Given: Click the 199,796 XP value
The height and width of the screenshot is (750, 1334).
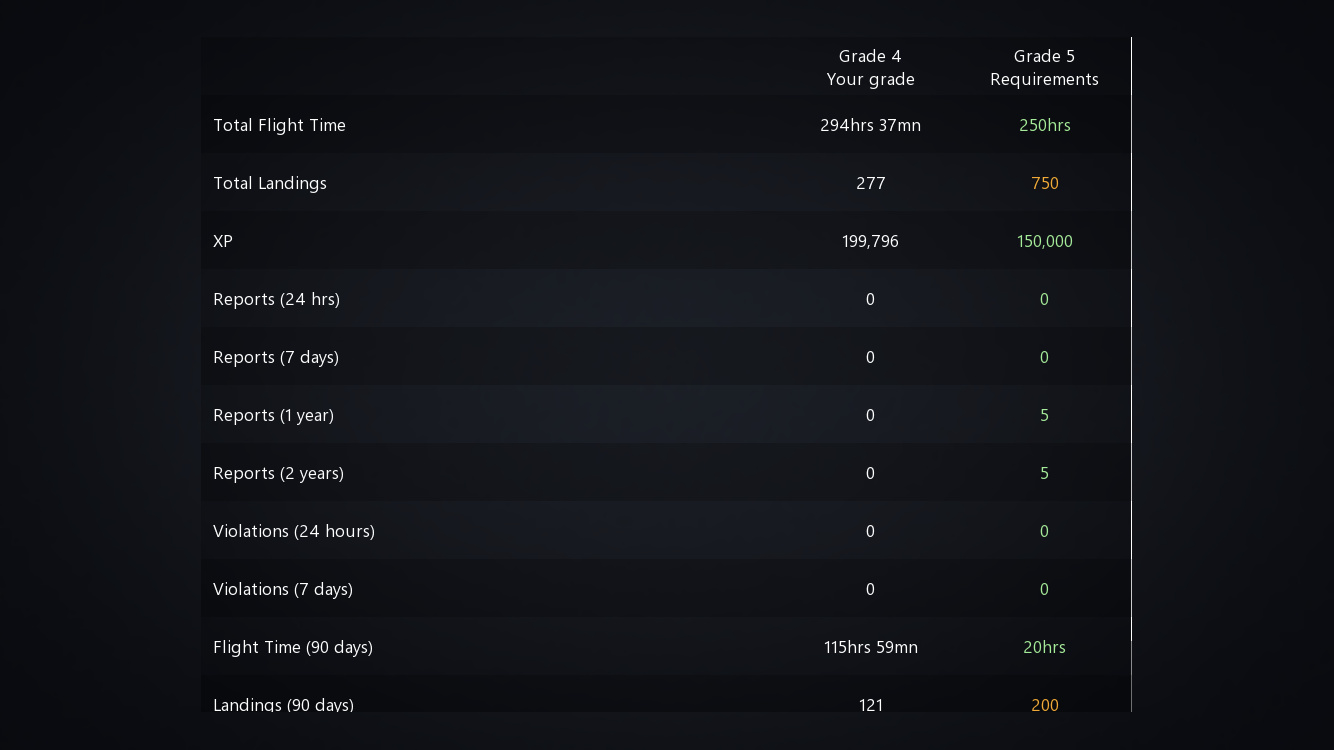Looking at the screenshot, I should [870, 241].
